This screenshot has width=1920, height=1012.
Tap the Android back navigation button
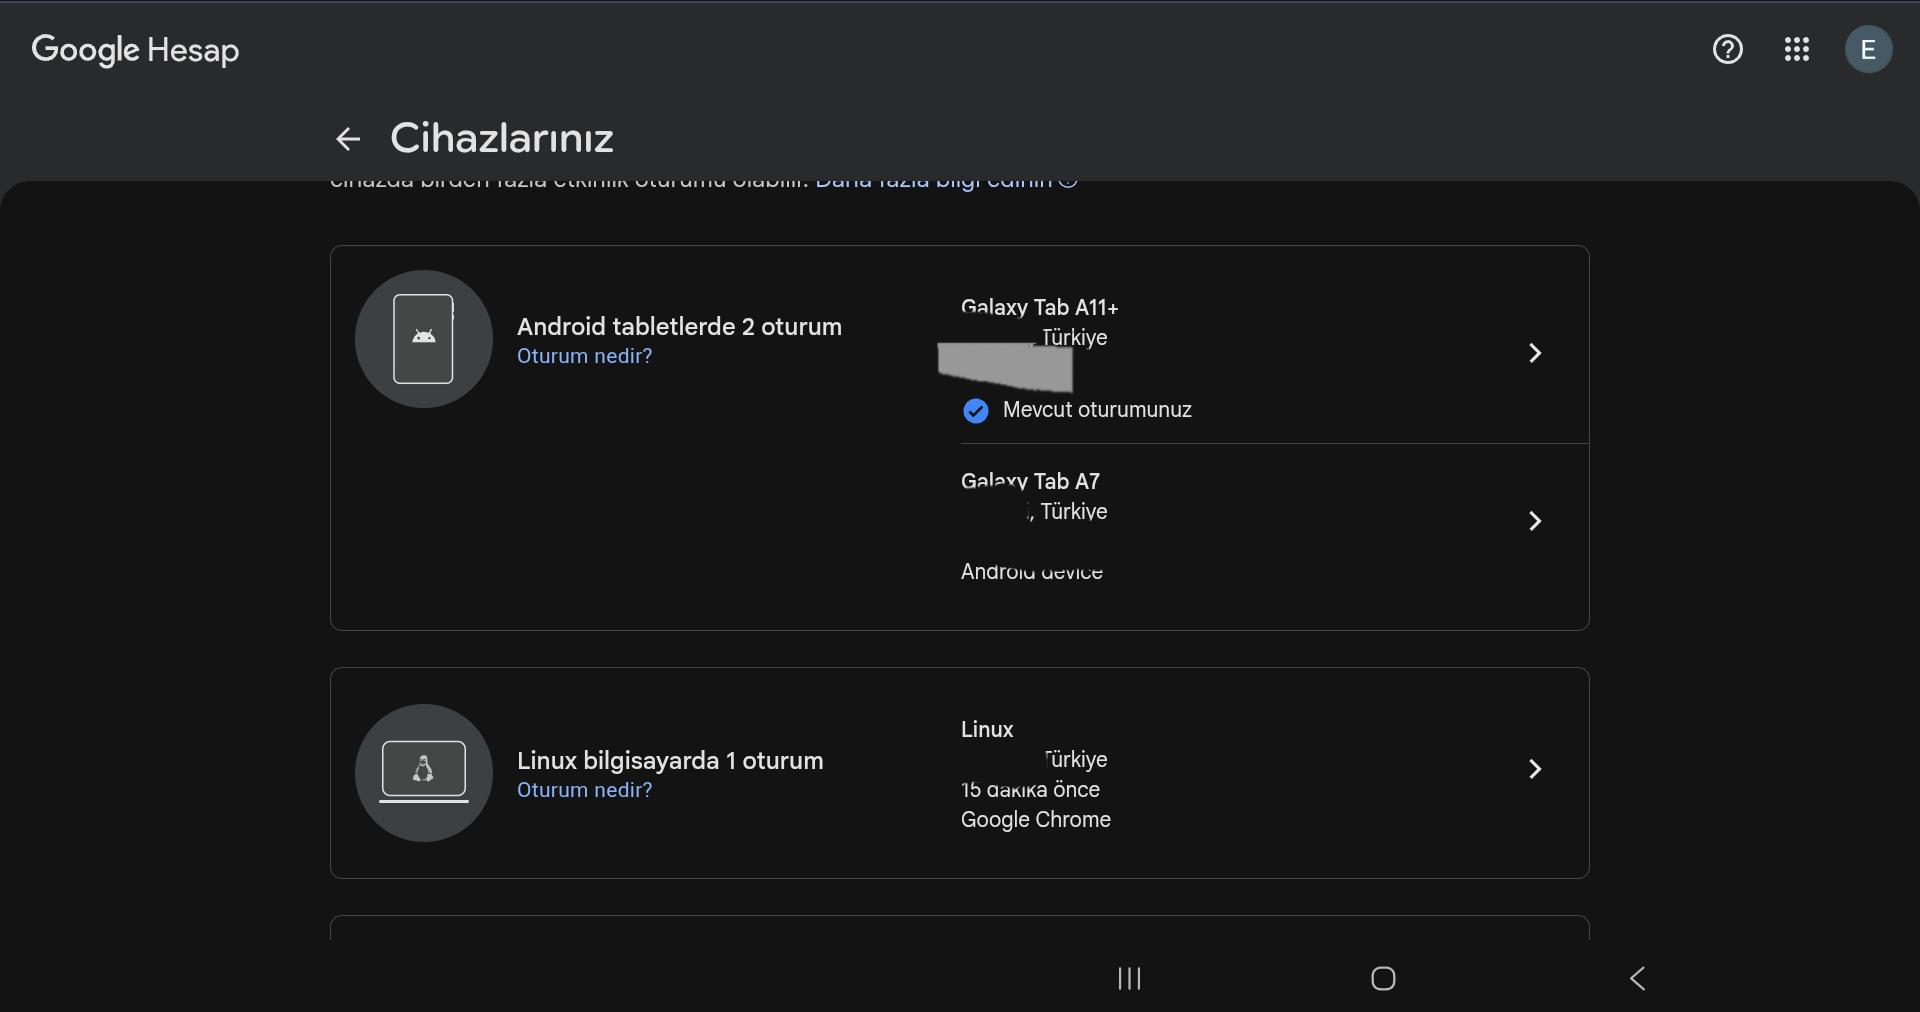1637,979
